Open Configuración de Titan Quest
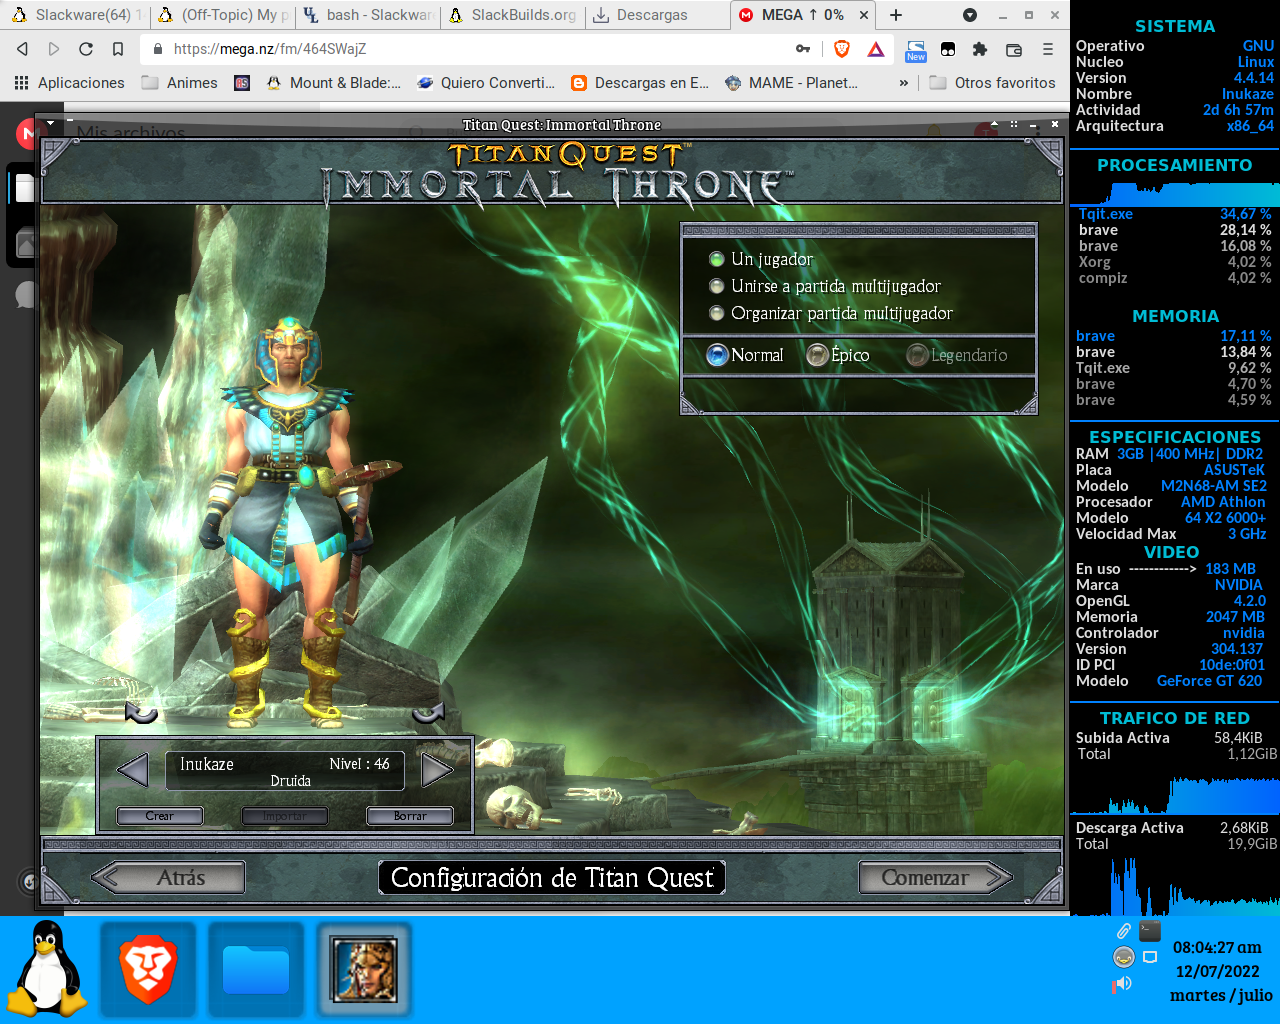This screenshot has width=1280, height=1024. (x=552, y=877)
